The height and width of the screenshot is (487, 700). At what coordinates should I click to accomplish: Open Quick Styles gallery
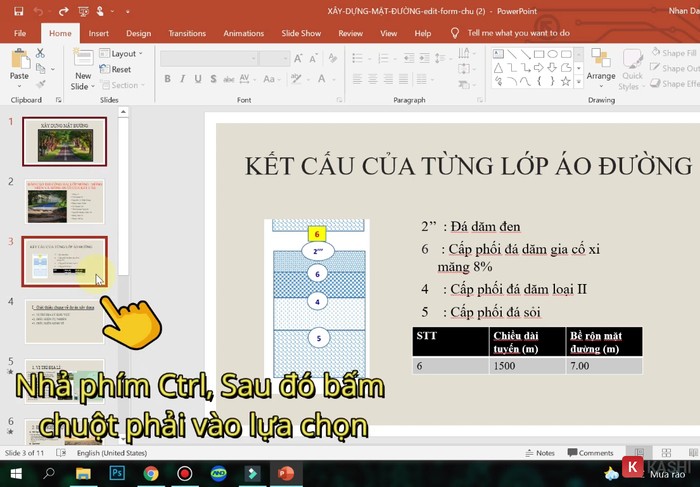(x=632, y=69)
